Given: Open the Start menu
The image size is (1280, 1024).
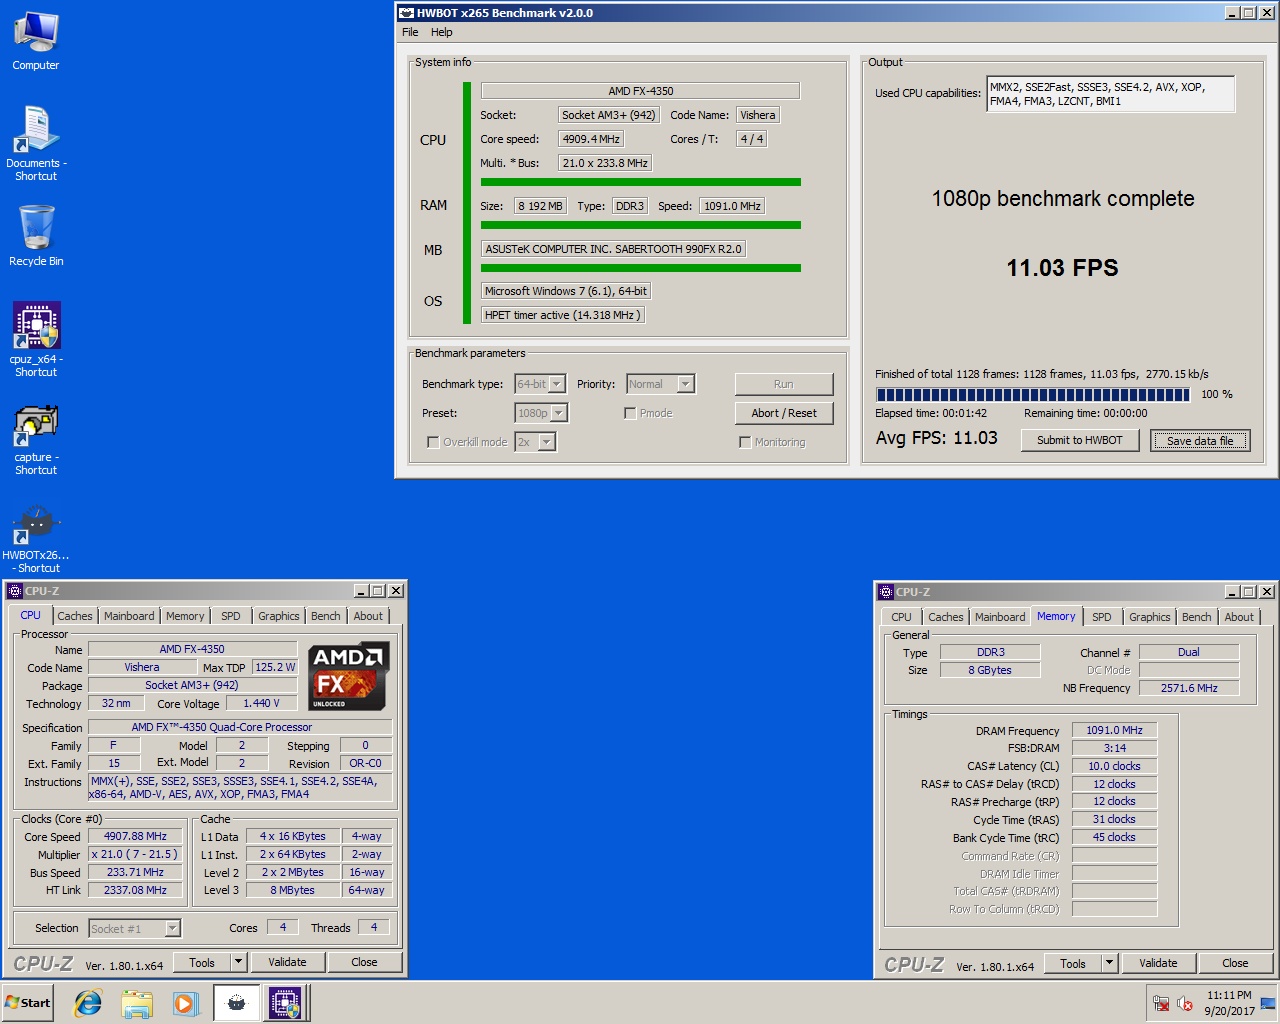Looking at the screenshot, I should click(28, 1003).
